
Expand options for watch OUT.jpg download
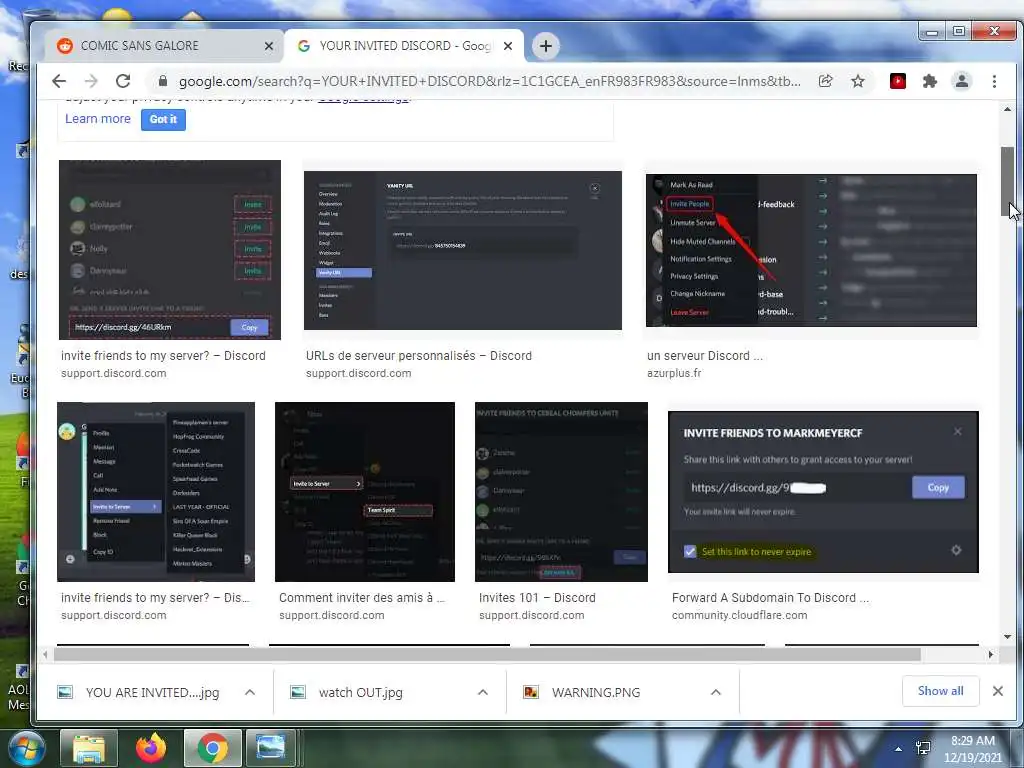(x=483, y=692)
